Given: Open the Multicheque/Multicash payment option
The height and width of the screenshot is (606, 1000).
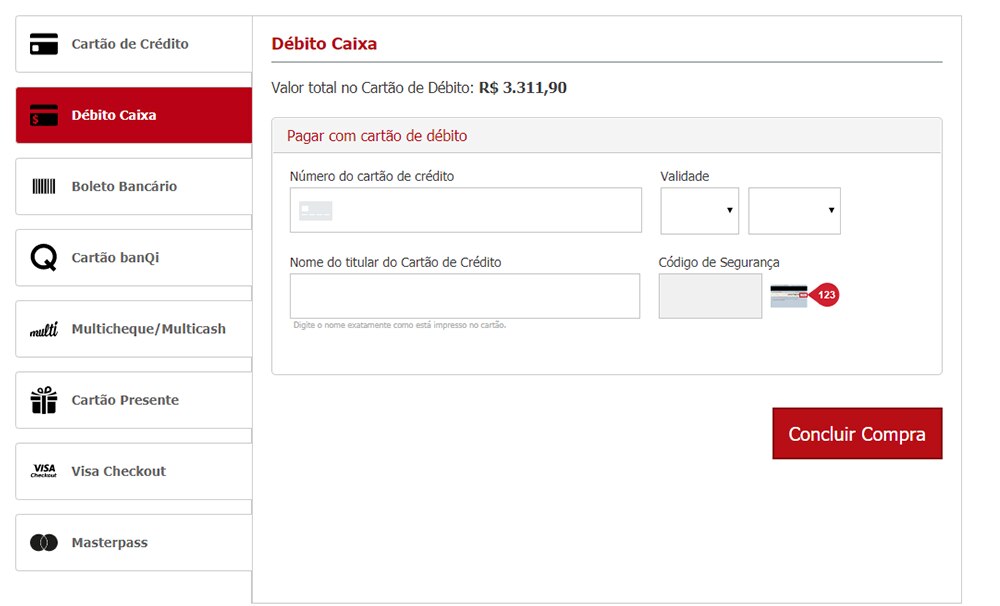Looking at the screenshot, I should [134, 329].
